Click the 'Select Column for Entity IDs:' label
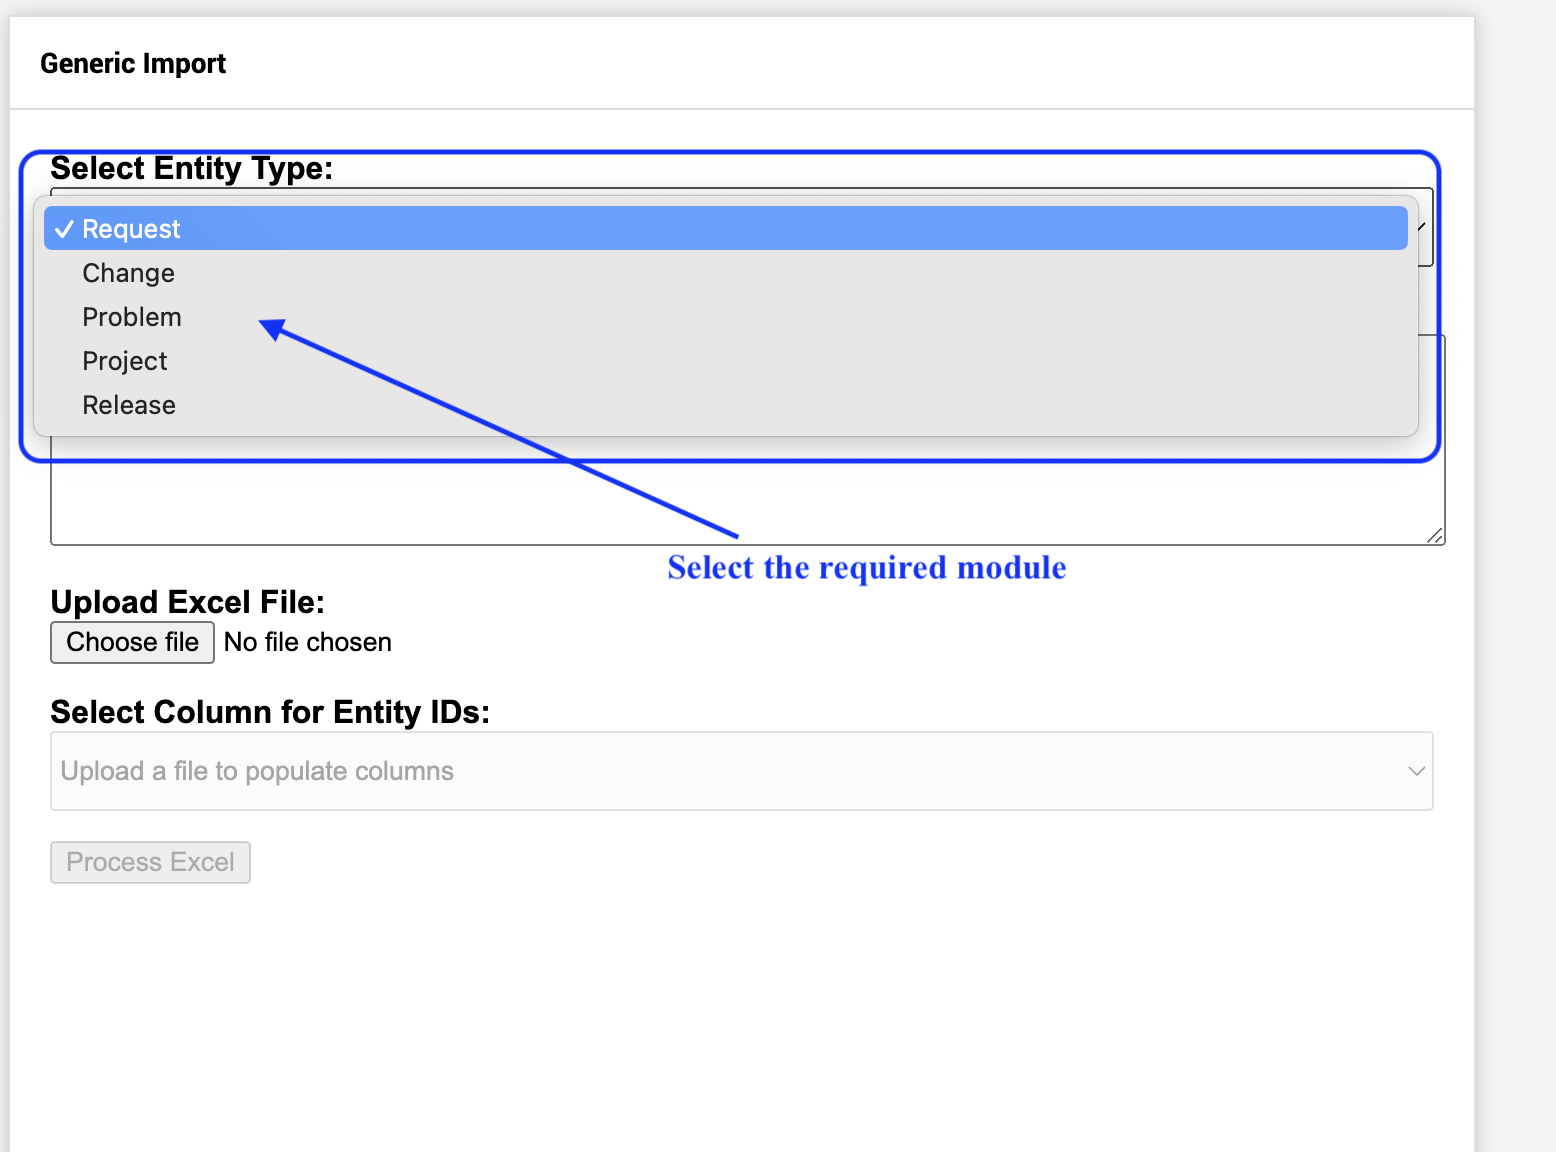This screenshot has height=1152, width=1556. 270,712
